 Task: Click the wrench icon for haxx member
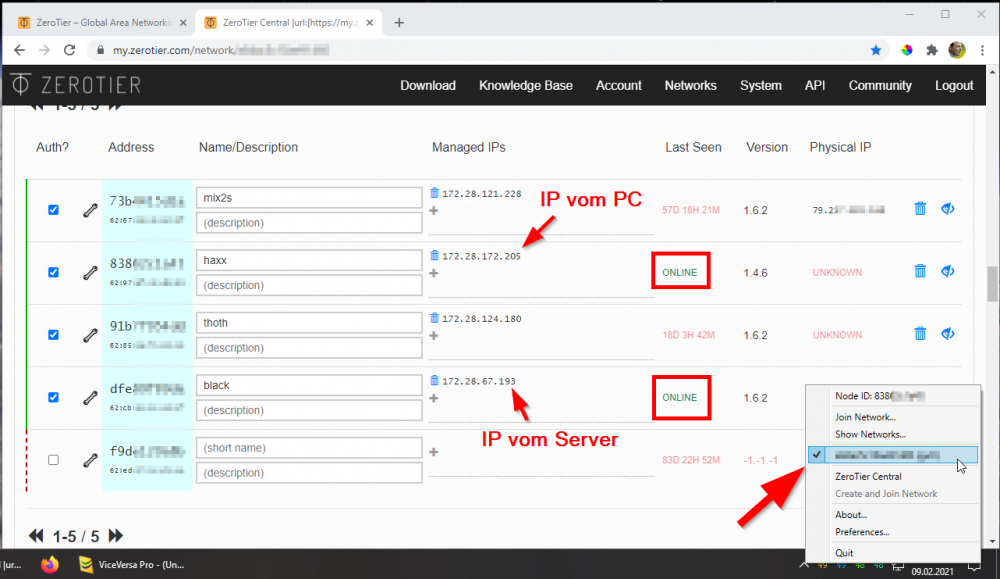pos(90,272)
